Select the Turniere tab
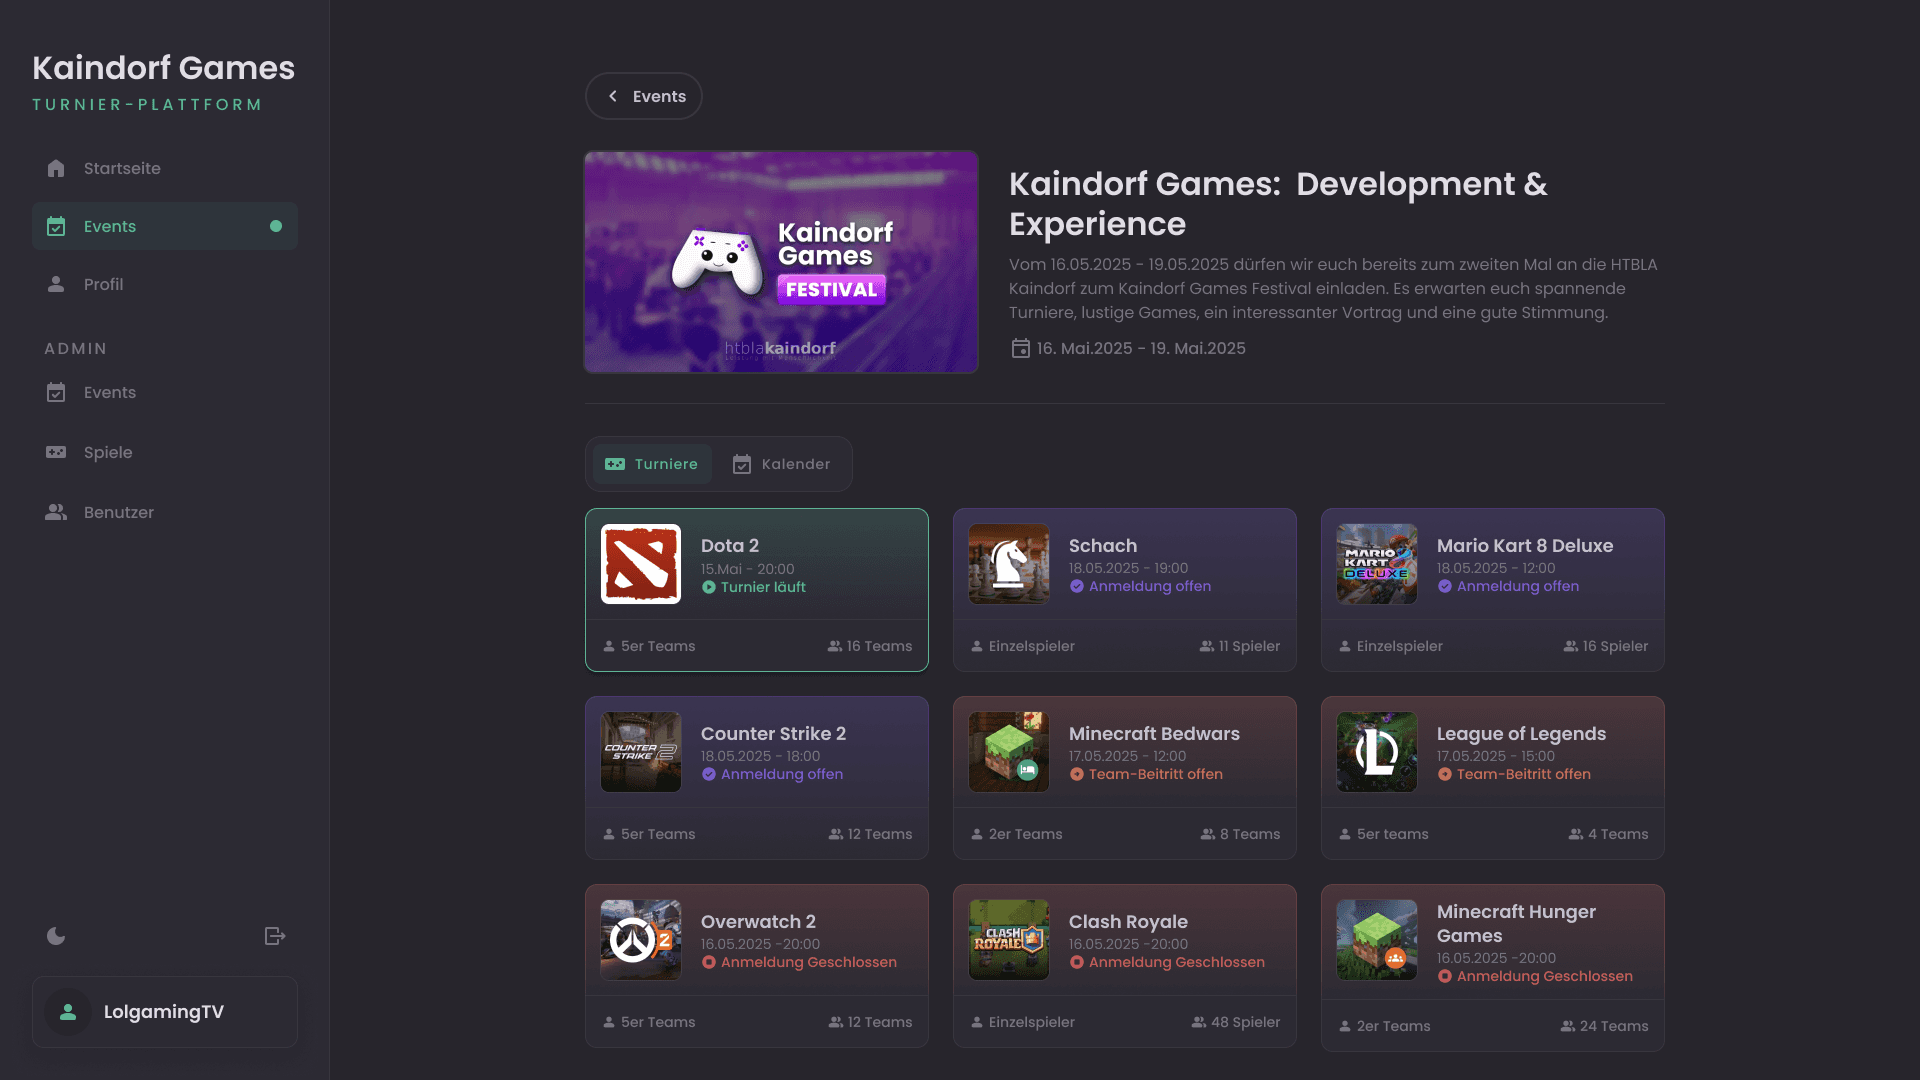Screen dimensions: 1920x1080 point(652,464)
